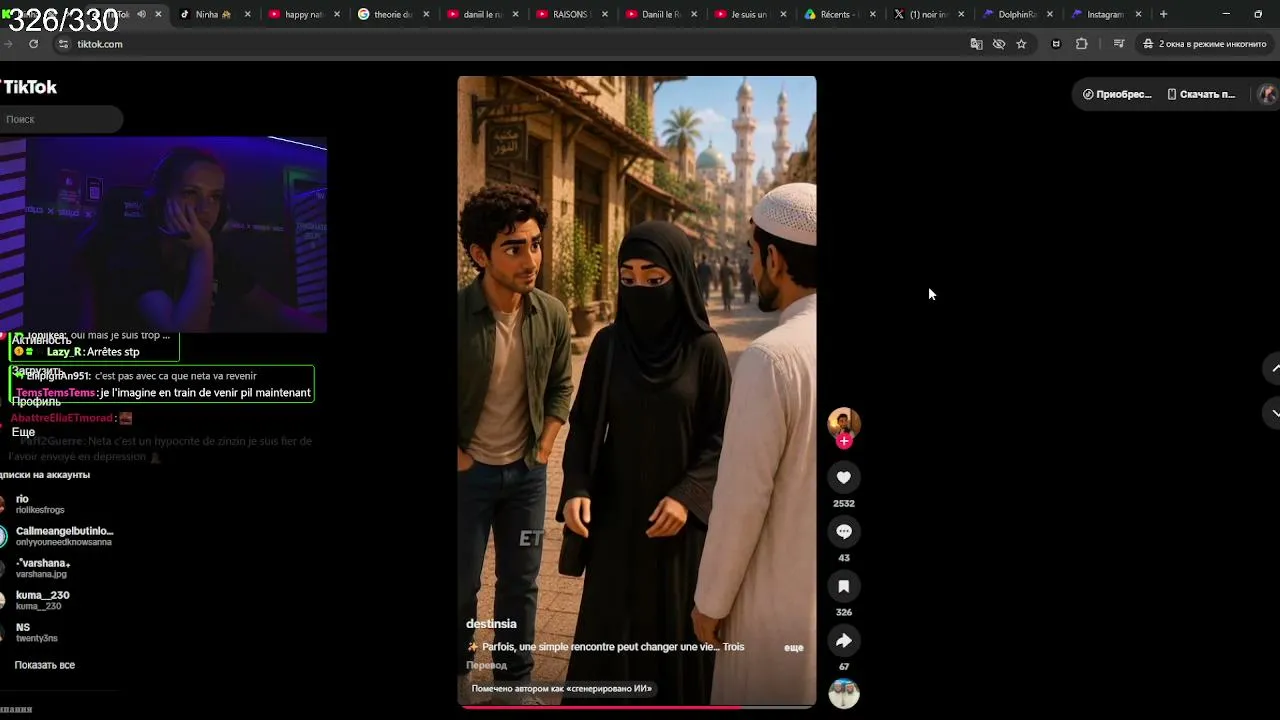Share the video with the arrow icon

click(x=844, y=640)
